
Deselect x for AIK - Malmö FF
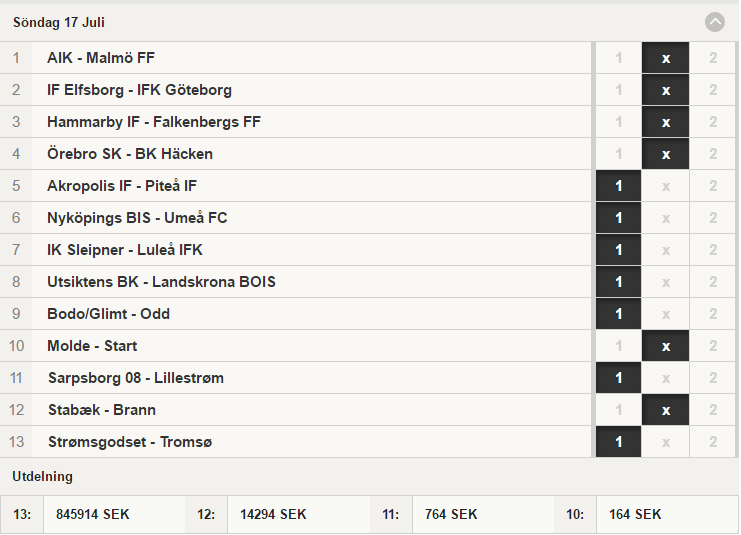tap(665, 58)
